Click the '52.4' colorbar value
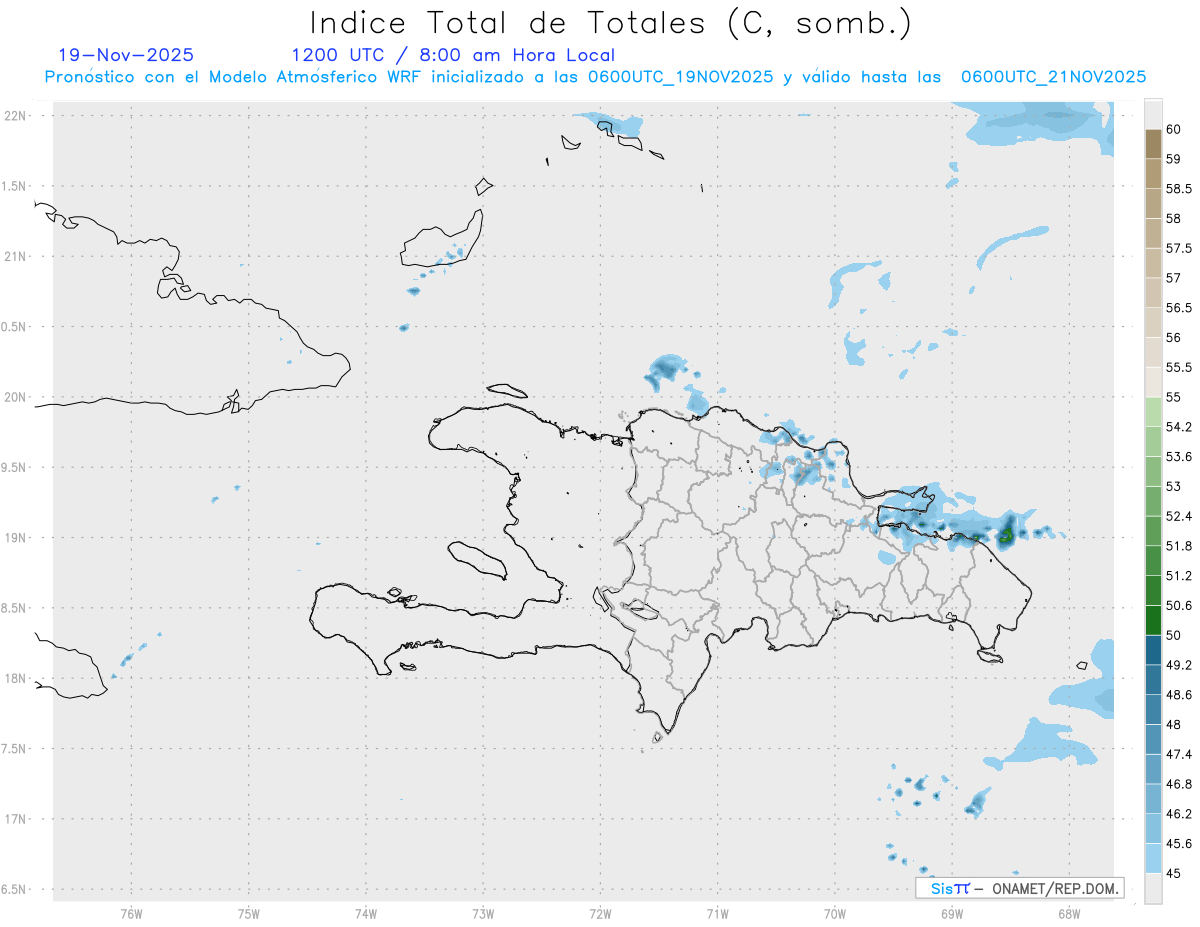The height and width of the screenshot is (927, 1200). (x=1178, y=516)
